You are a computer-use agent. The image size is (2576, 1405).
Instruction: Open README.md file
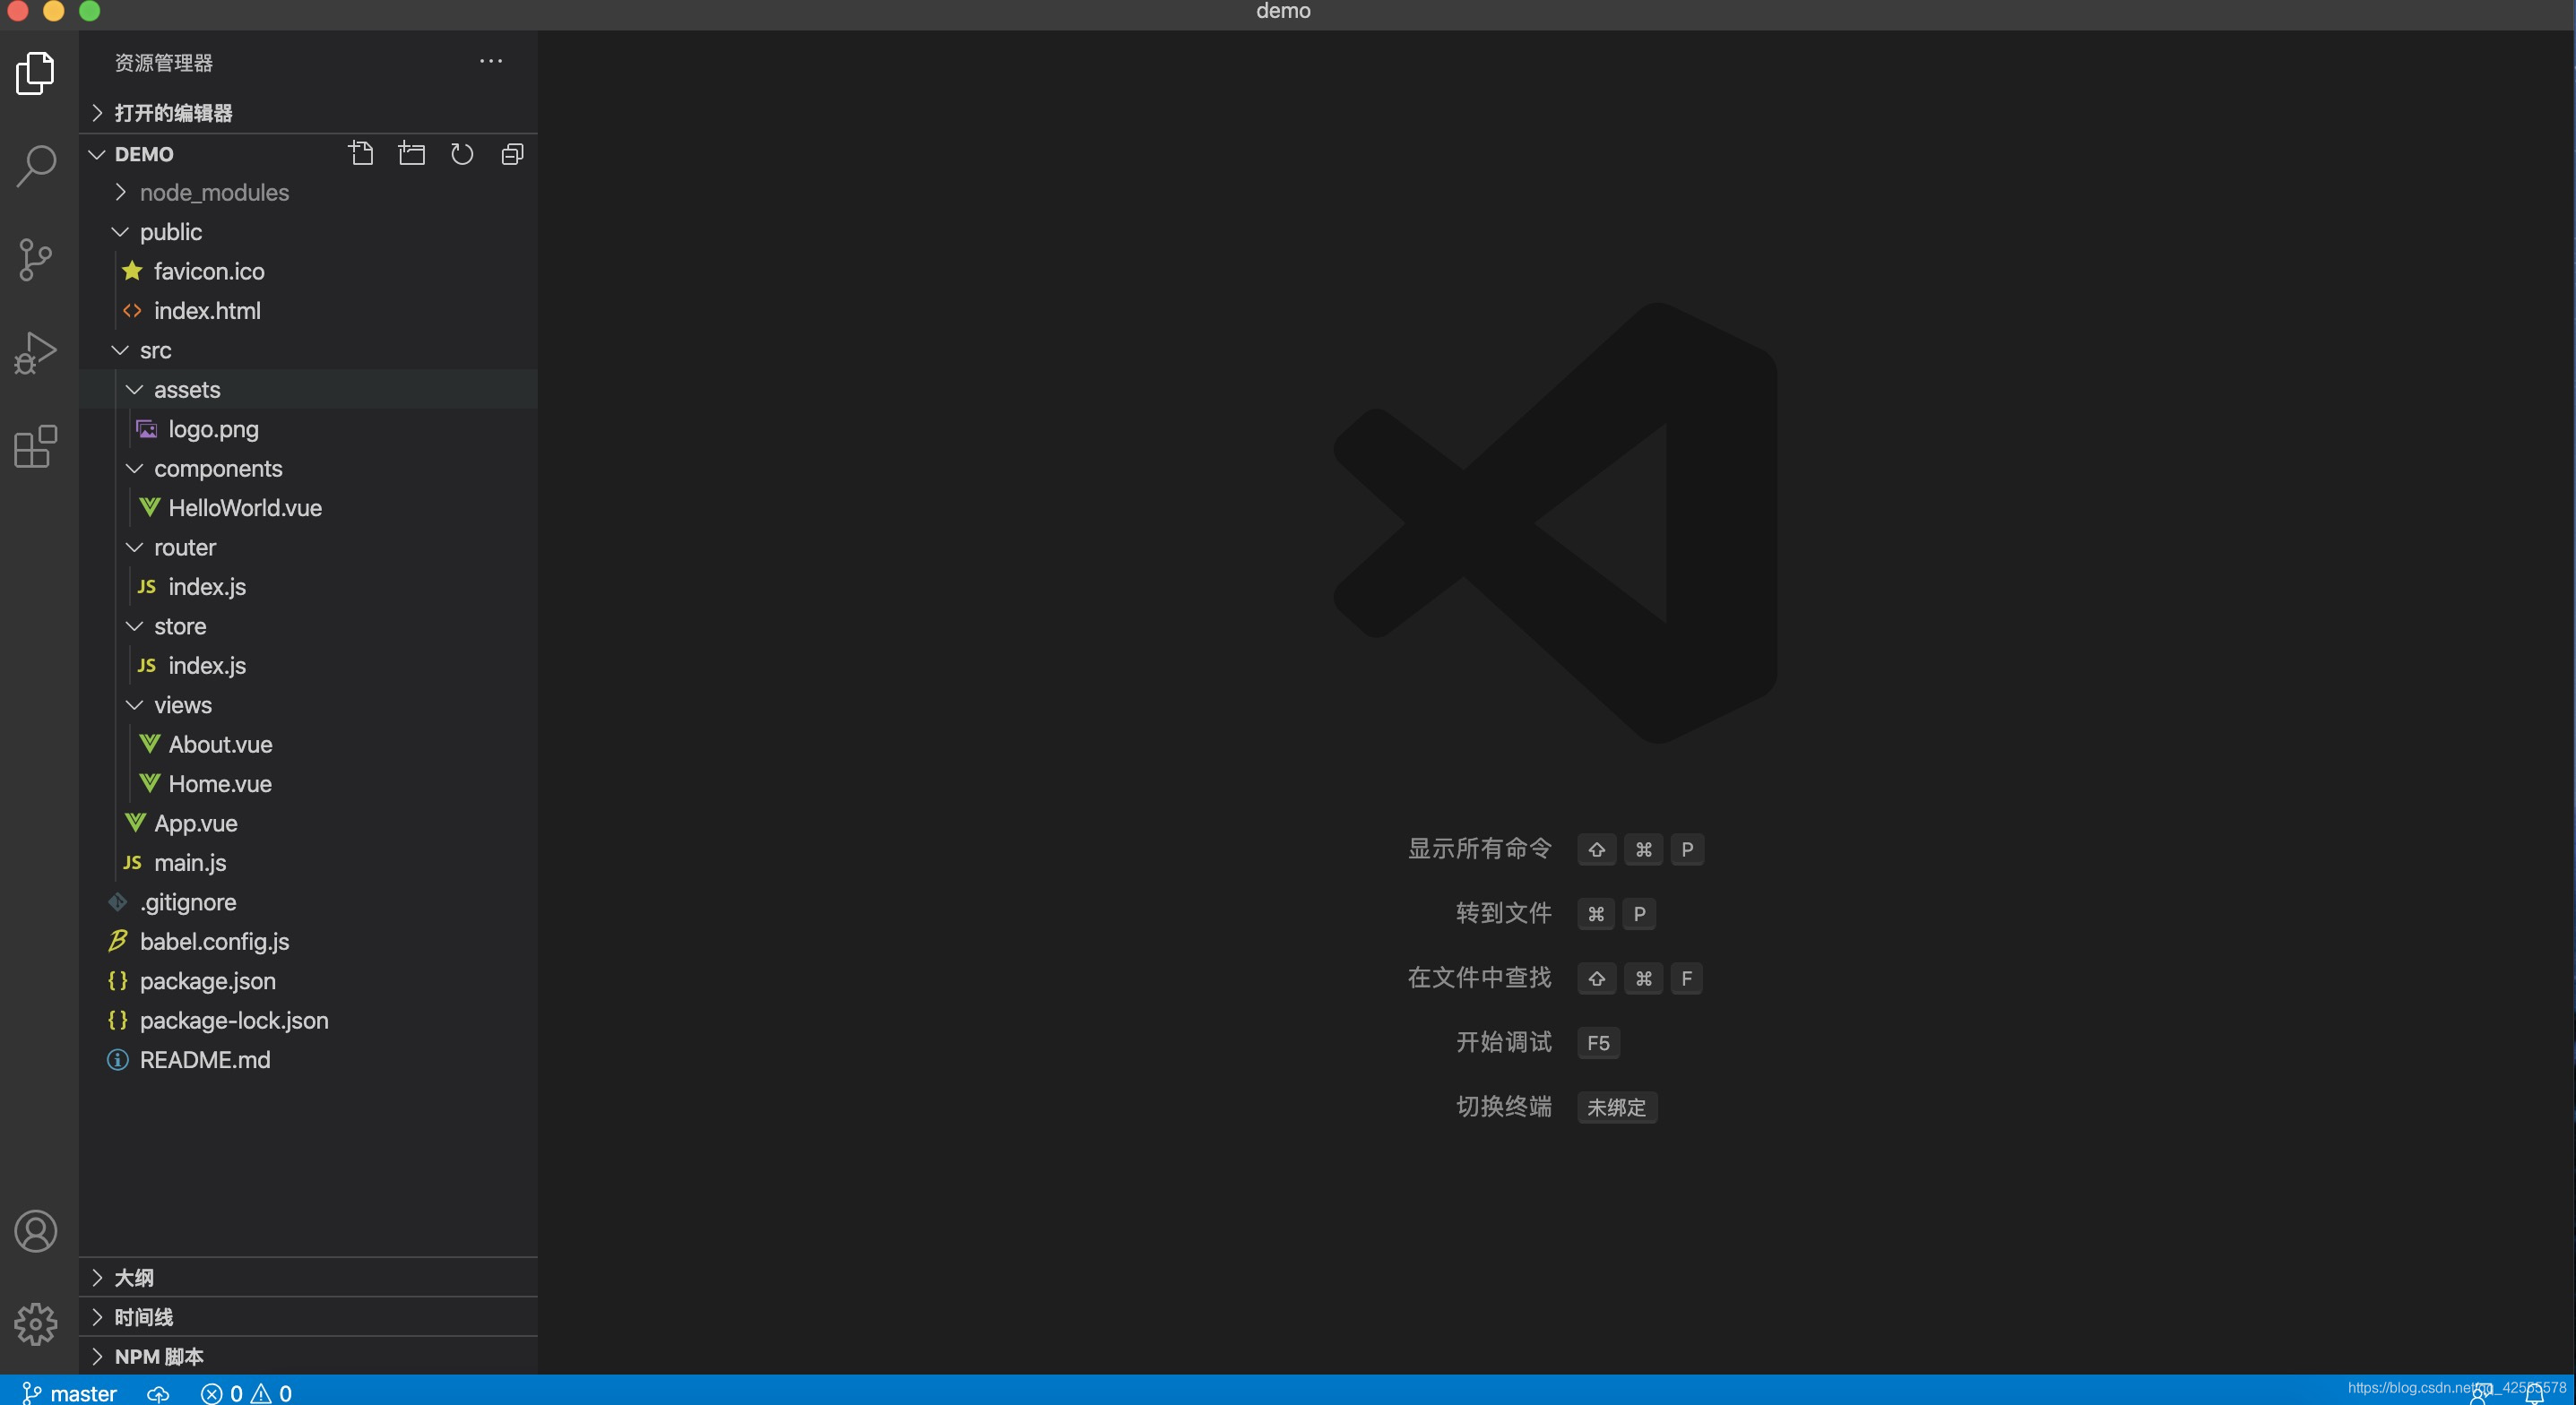pyautogui.click(x=308, y=1060)
